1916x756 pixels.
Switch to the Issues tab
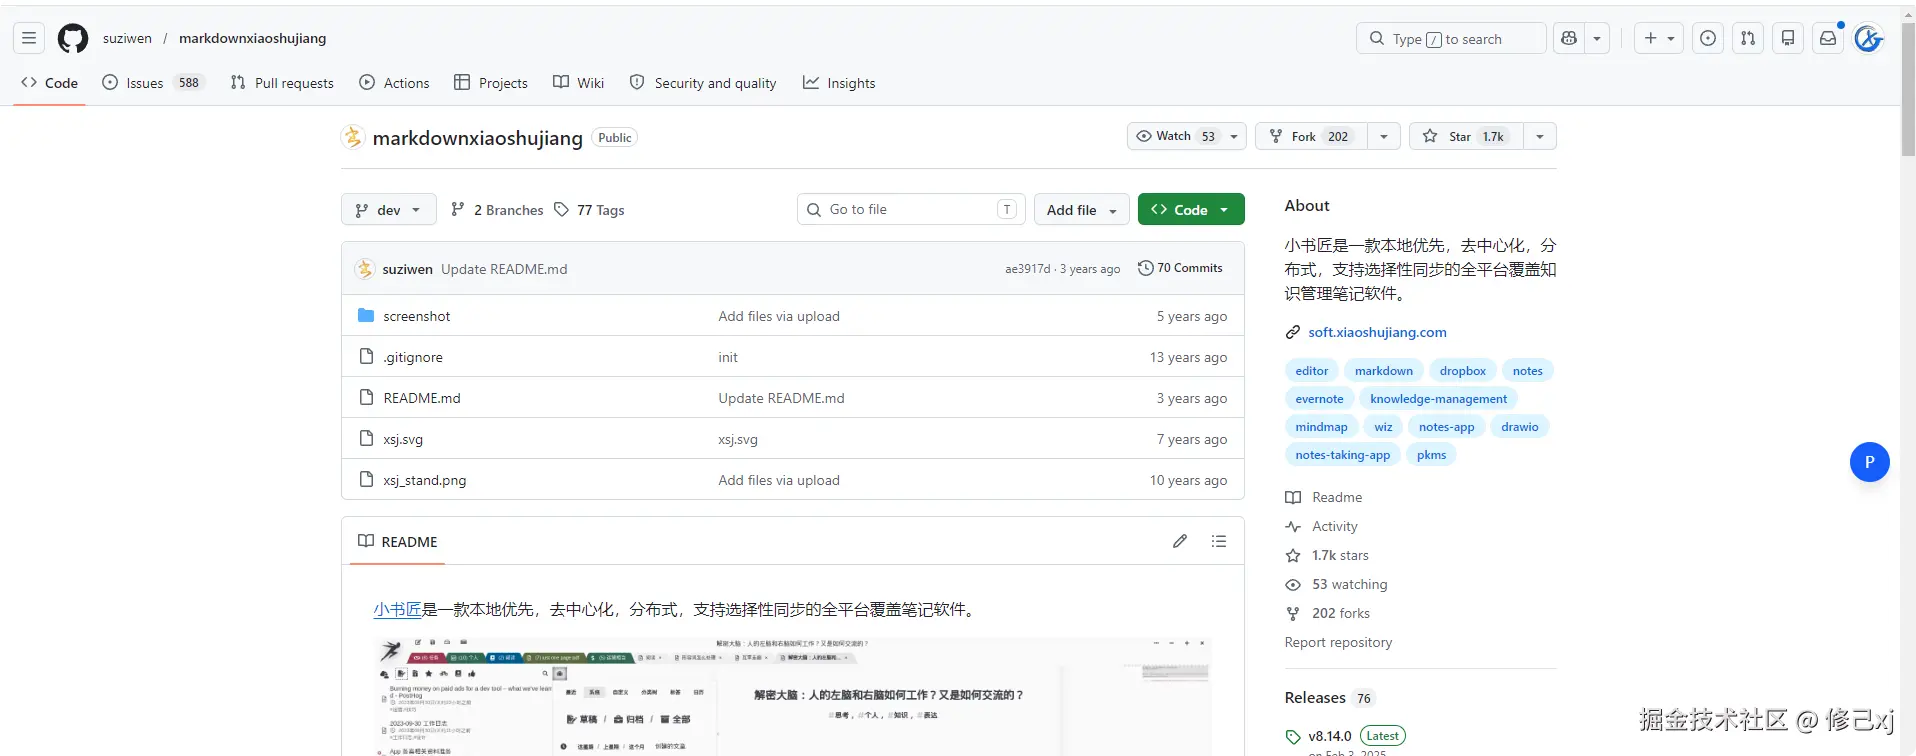(153, 83)
